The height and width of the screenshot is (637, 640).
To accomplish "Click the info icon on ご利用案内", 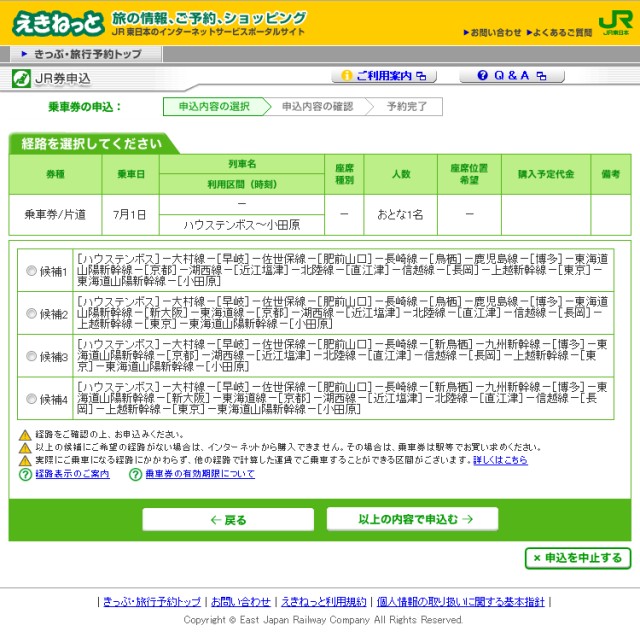I will [346, 75].
